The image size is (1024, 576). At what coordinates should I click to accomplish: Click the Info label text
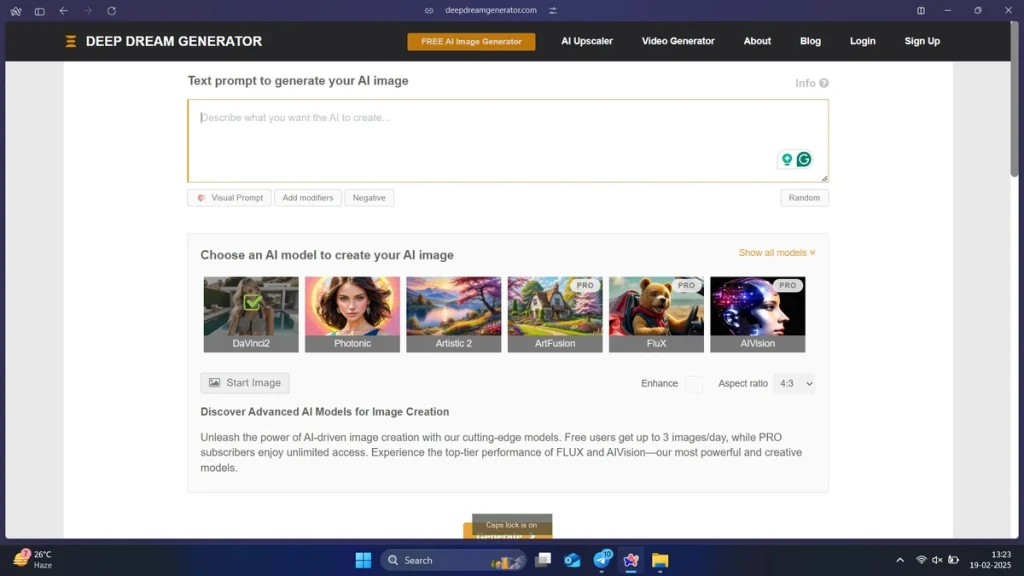pyautogui.click(x=805, y=83)
